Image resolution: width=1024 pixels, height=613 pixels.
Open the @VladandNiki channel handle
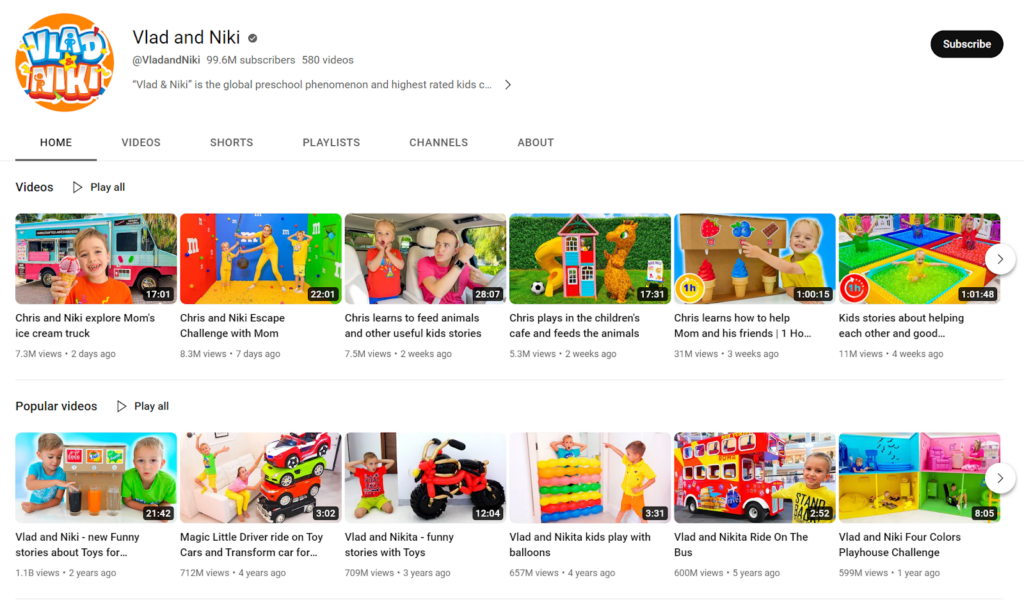167,60
